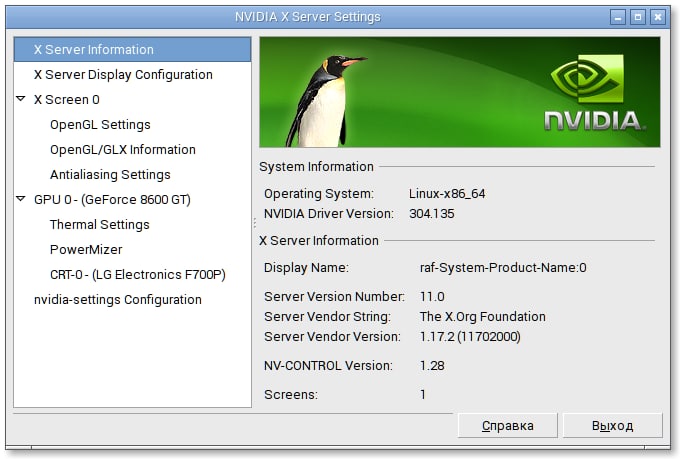Viewport: 680px width, 459px height.
Task: Click the Справка help button
Action: pyautogui.click(x=507, y=426)
